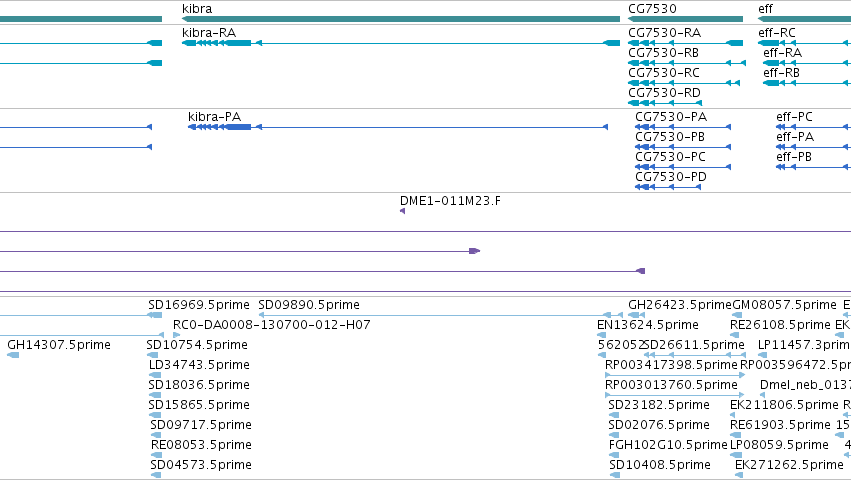Screen dimensions: 851x480
Task: Select SD10408.5prime EST
Action: pos(615,475)
